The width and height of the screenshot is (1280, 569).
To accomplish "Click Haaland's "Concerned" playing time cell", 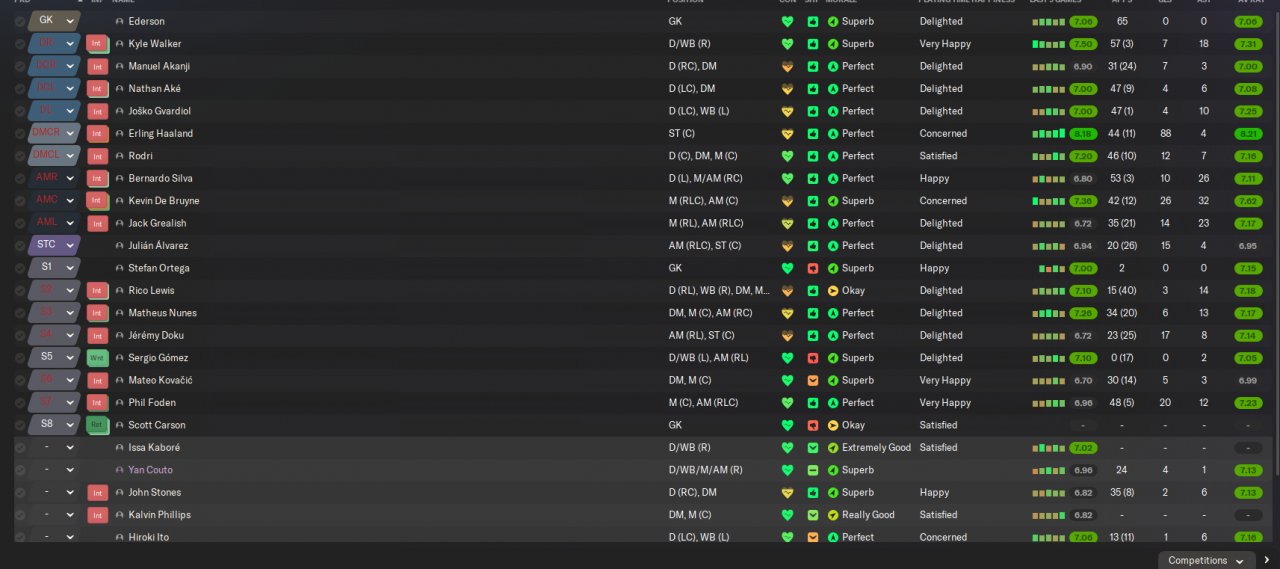I will click(x=943, y=133).
